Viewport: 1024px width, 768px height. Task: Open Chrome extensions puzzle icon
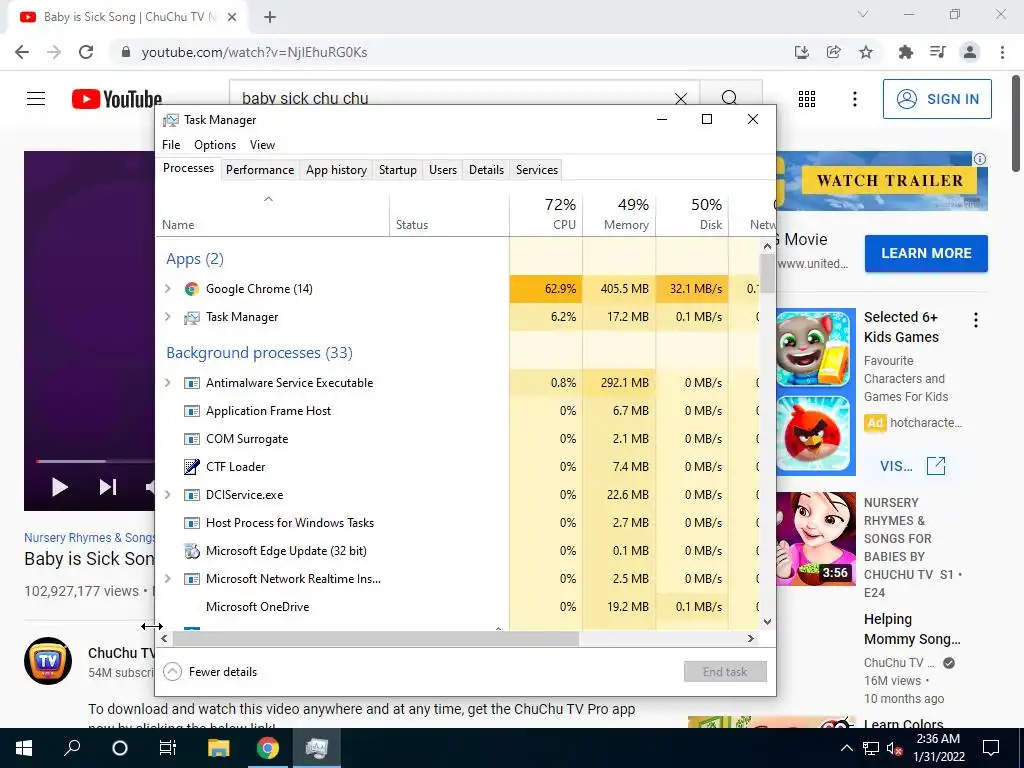[905, 52]
